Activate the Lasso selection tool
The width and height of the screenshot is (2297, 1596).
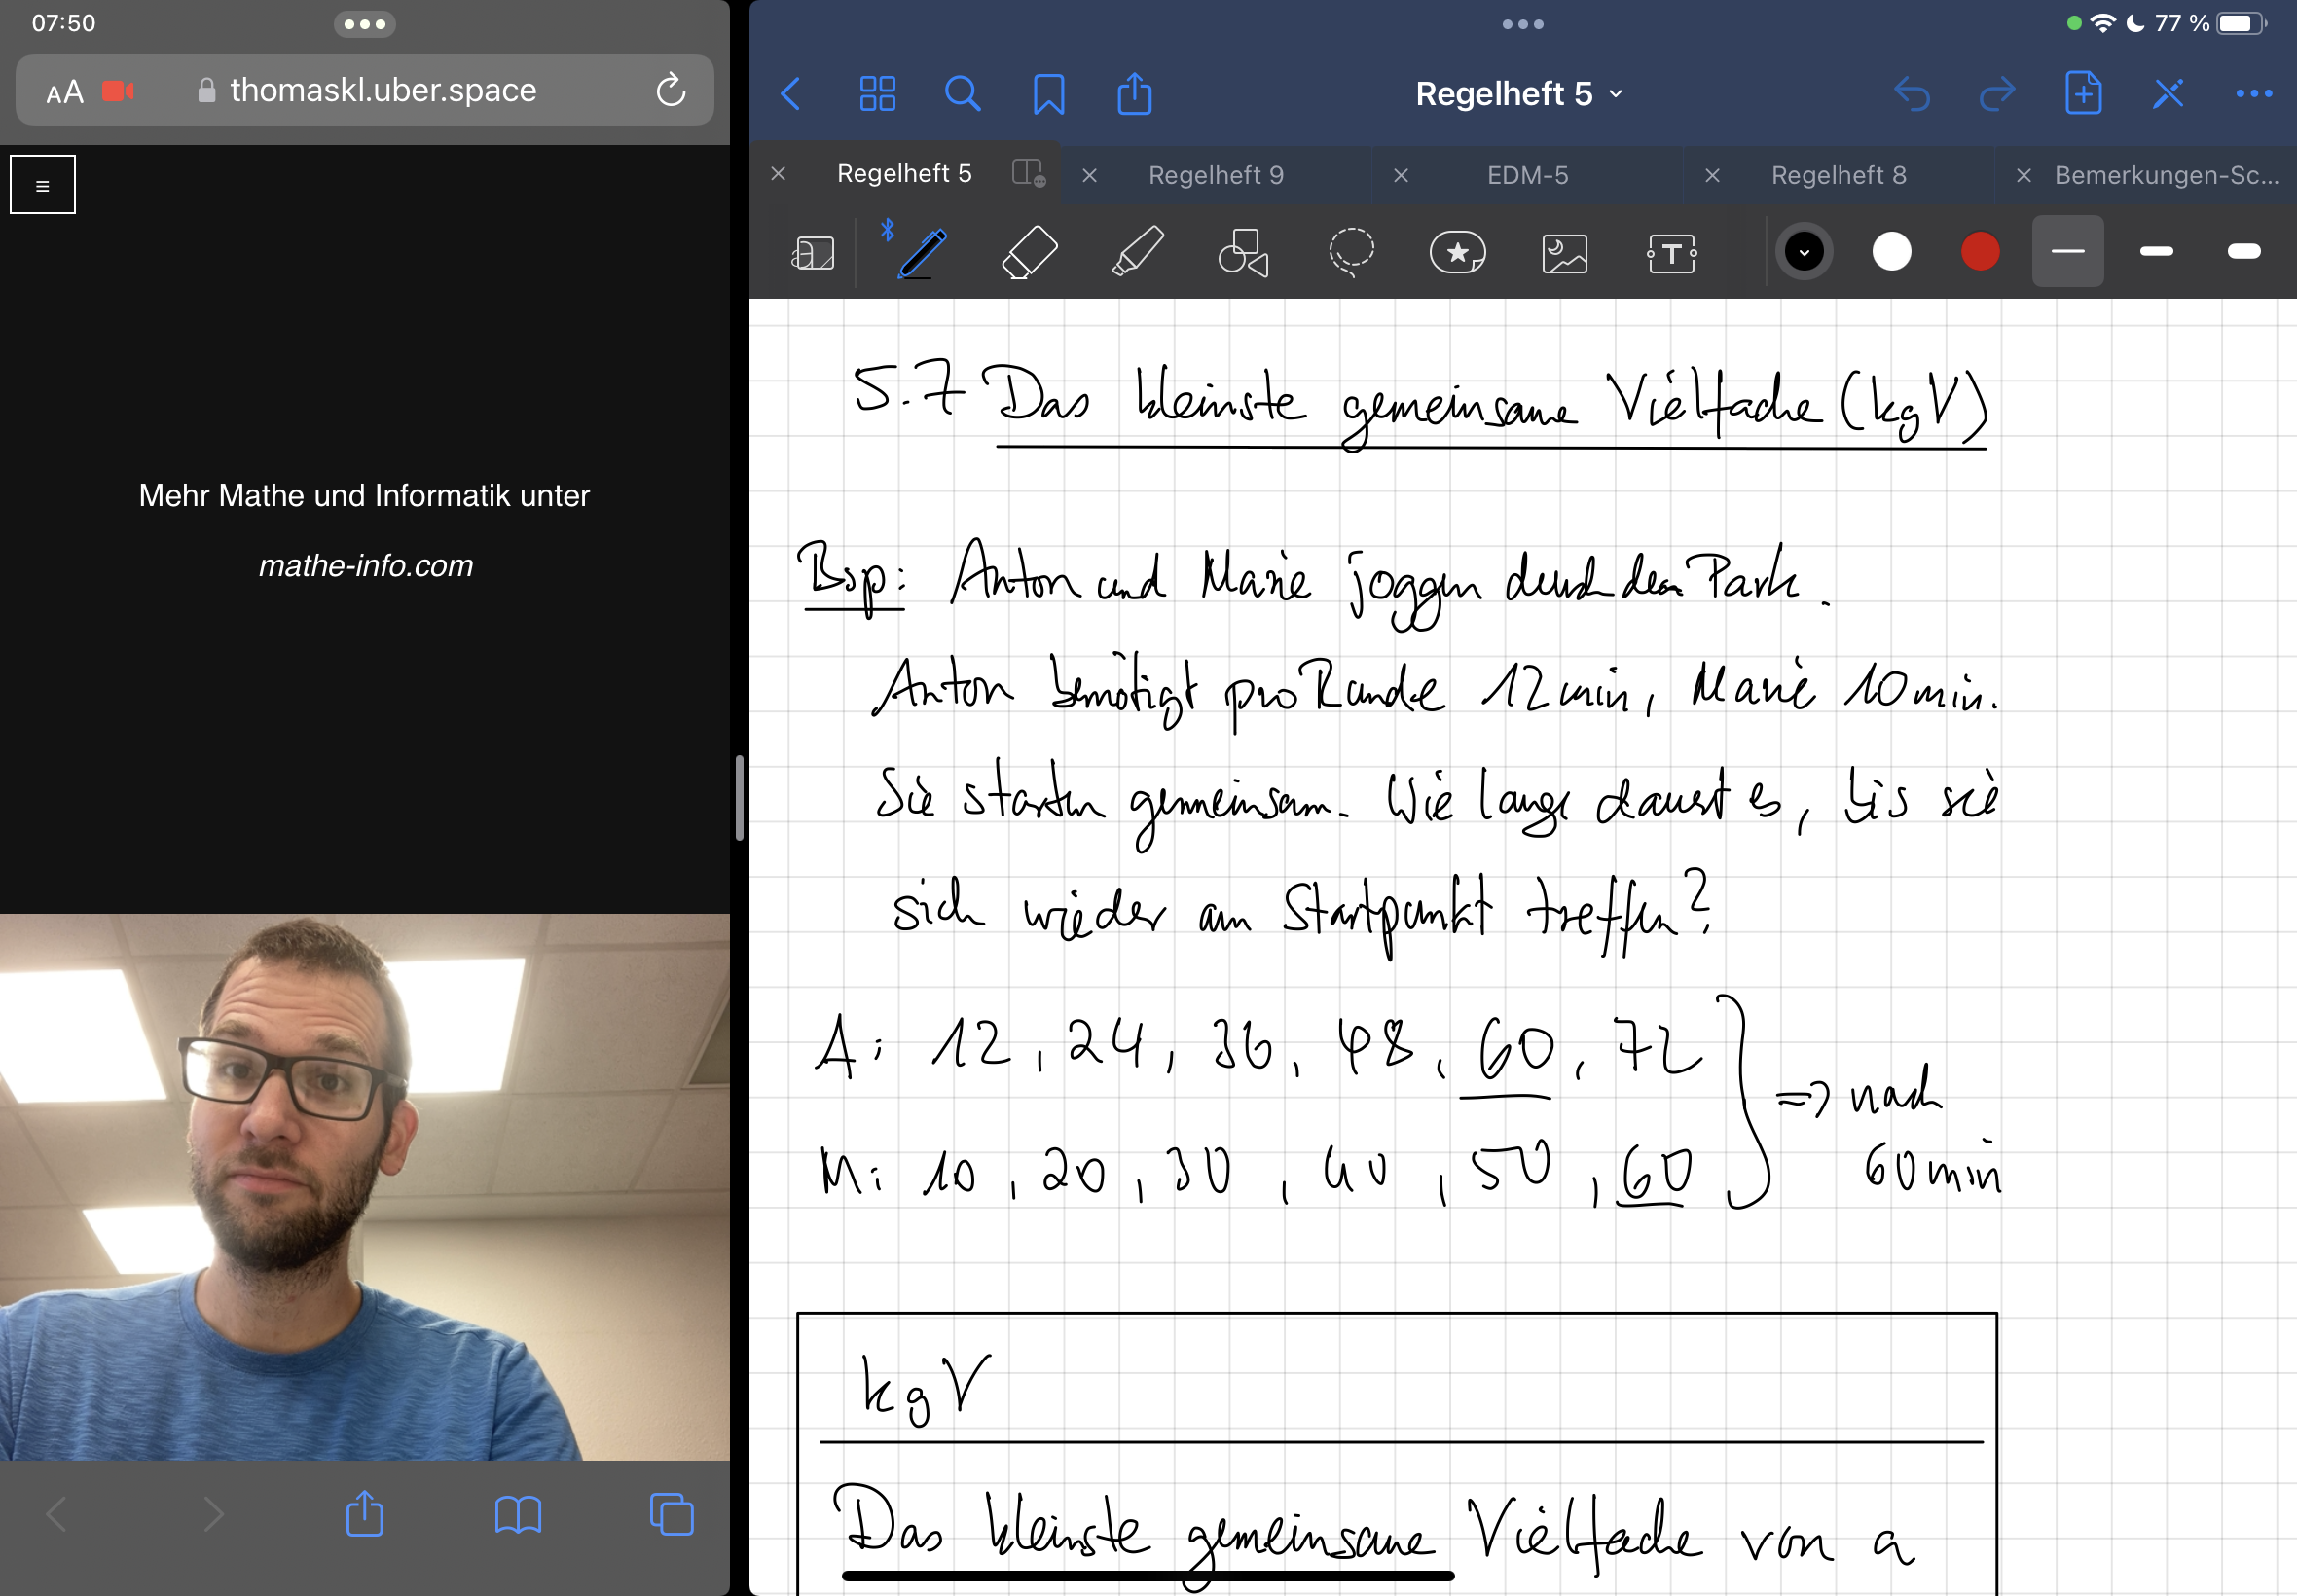[1350, 252]
